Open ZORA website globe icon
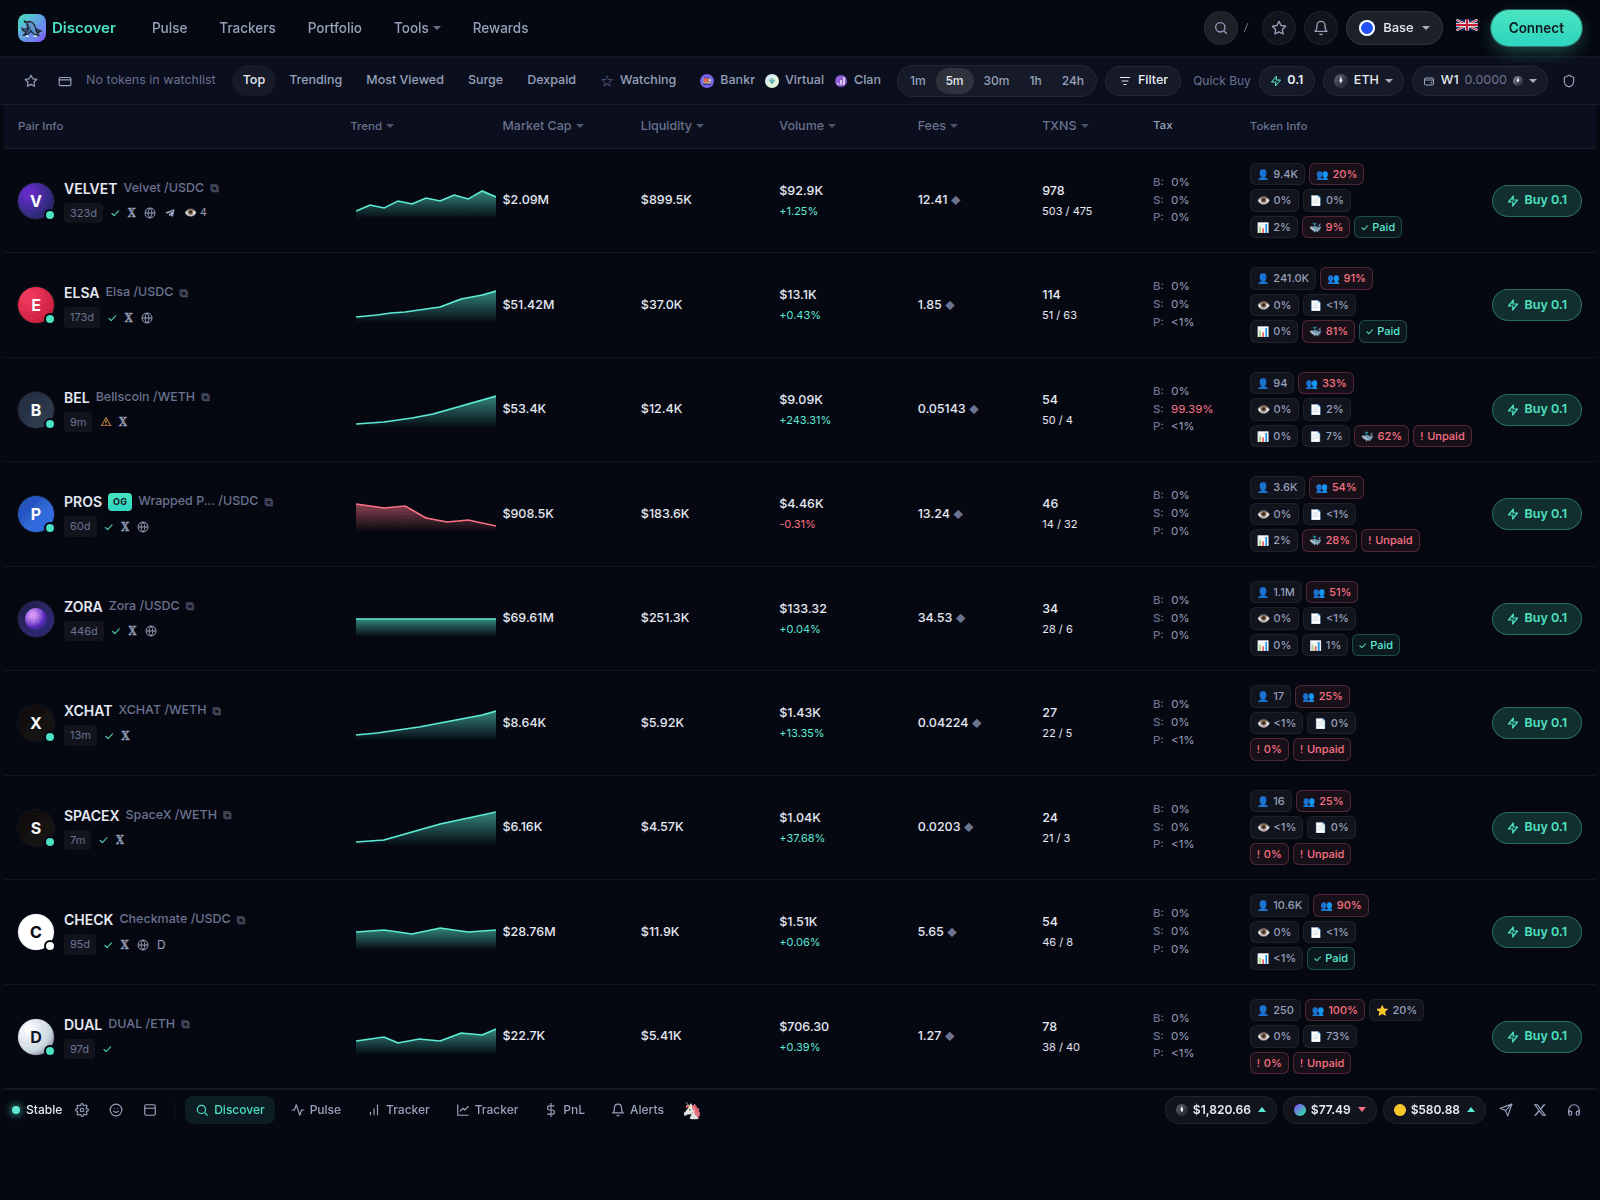This screenshot has width=1600, height=1200. [x=151, y=631]
